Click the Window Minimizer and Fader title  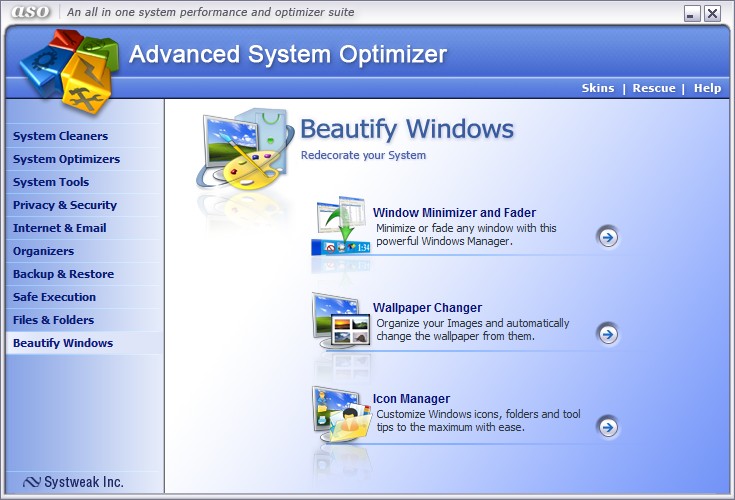pyautogui.click(x=454, y=213)
